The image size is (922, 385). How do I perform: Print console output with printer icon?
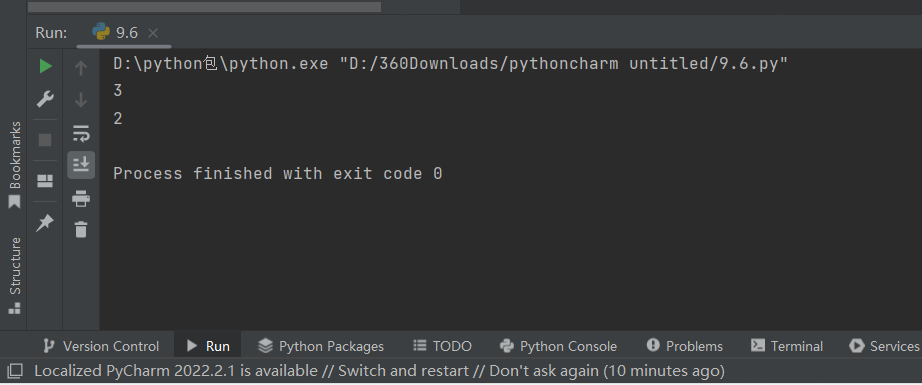[x=81, y=198]
